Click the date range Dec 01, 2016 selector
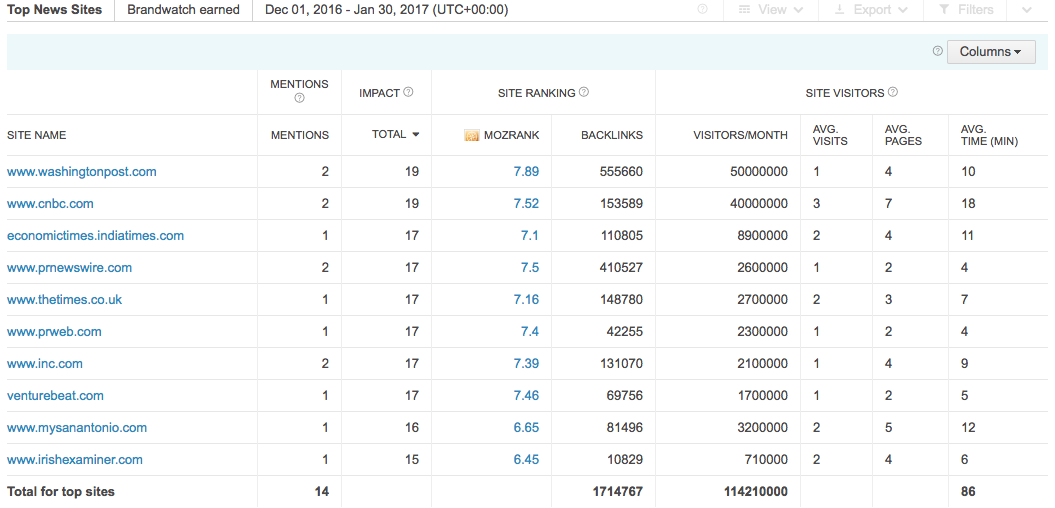The image size is (1055, 508). pos(386,10)
